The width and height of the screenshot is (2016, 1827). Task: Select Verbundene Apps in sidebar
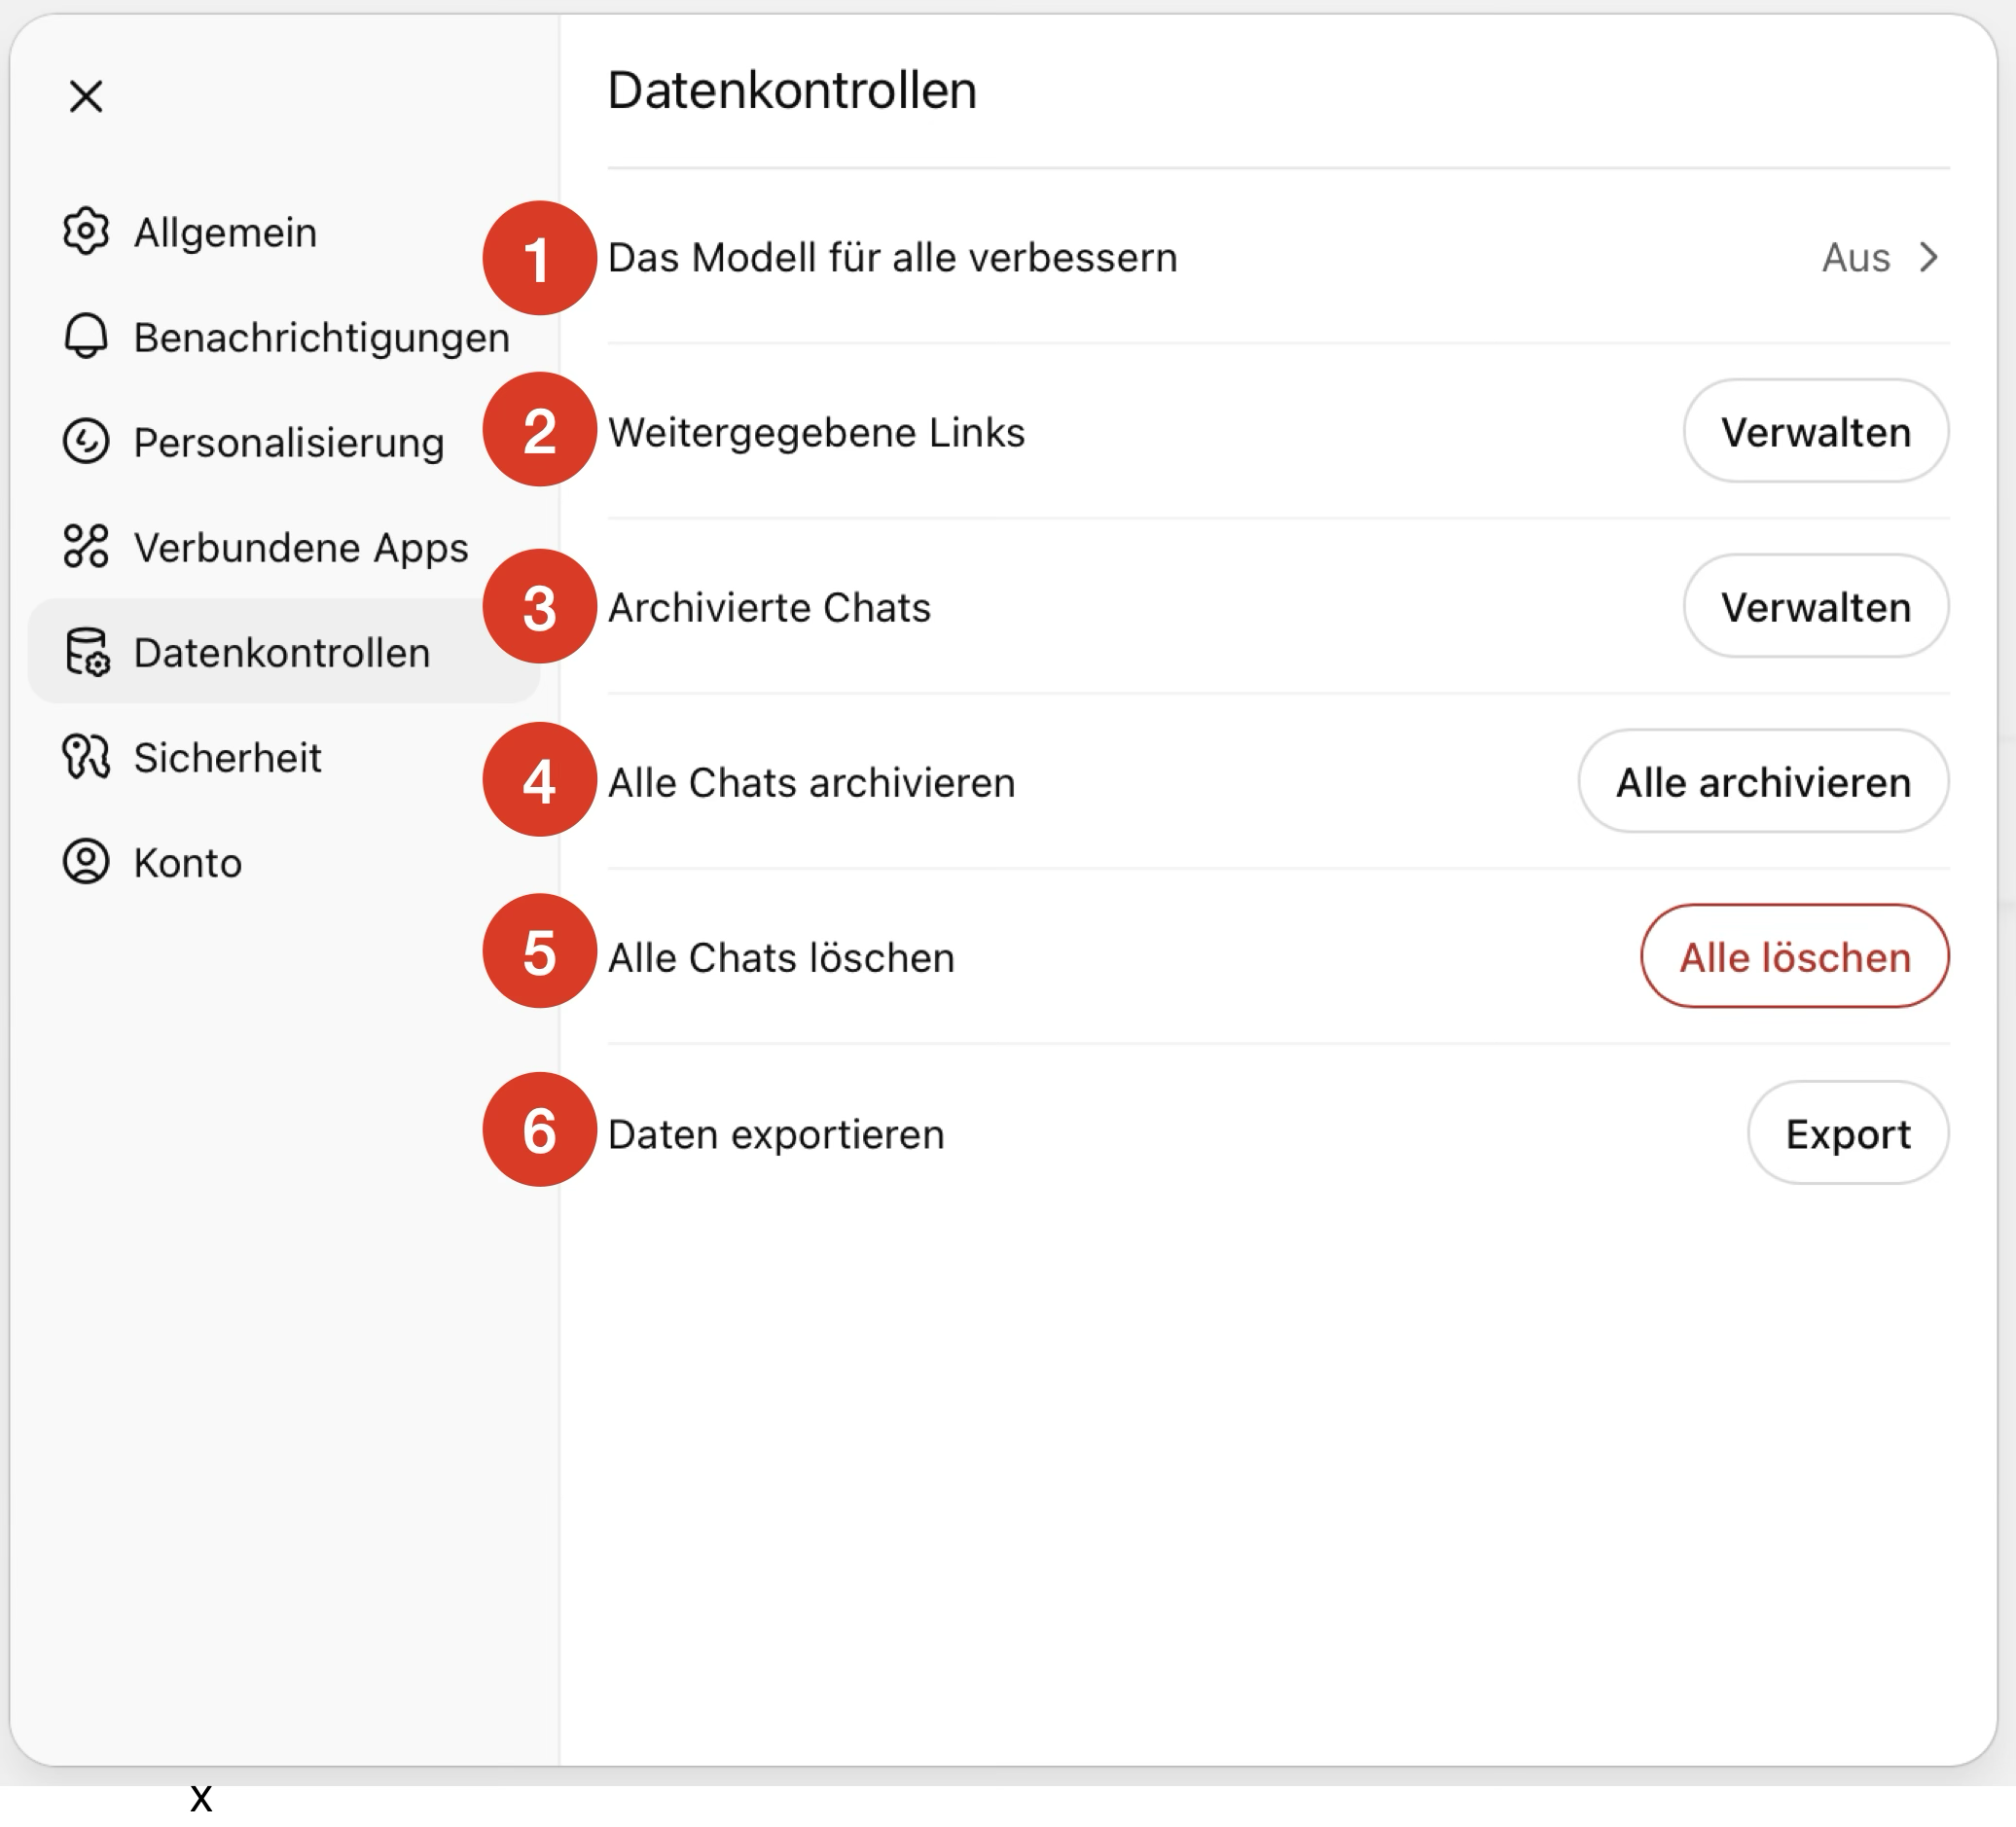click(x=301, y=548)
